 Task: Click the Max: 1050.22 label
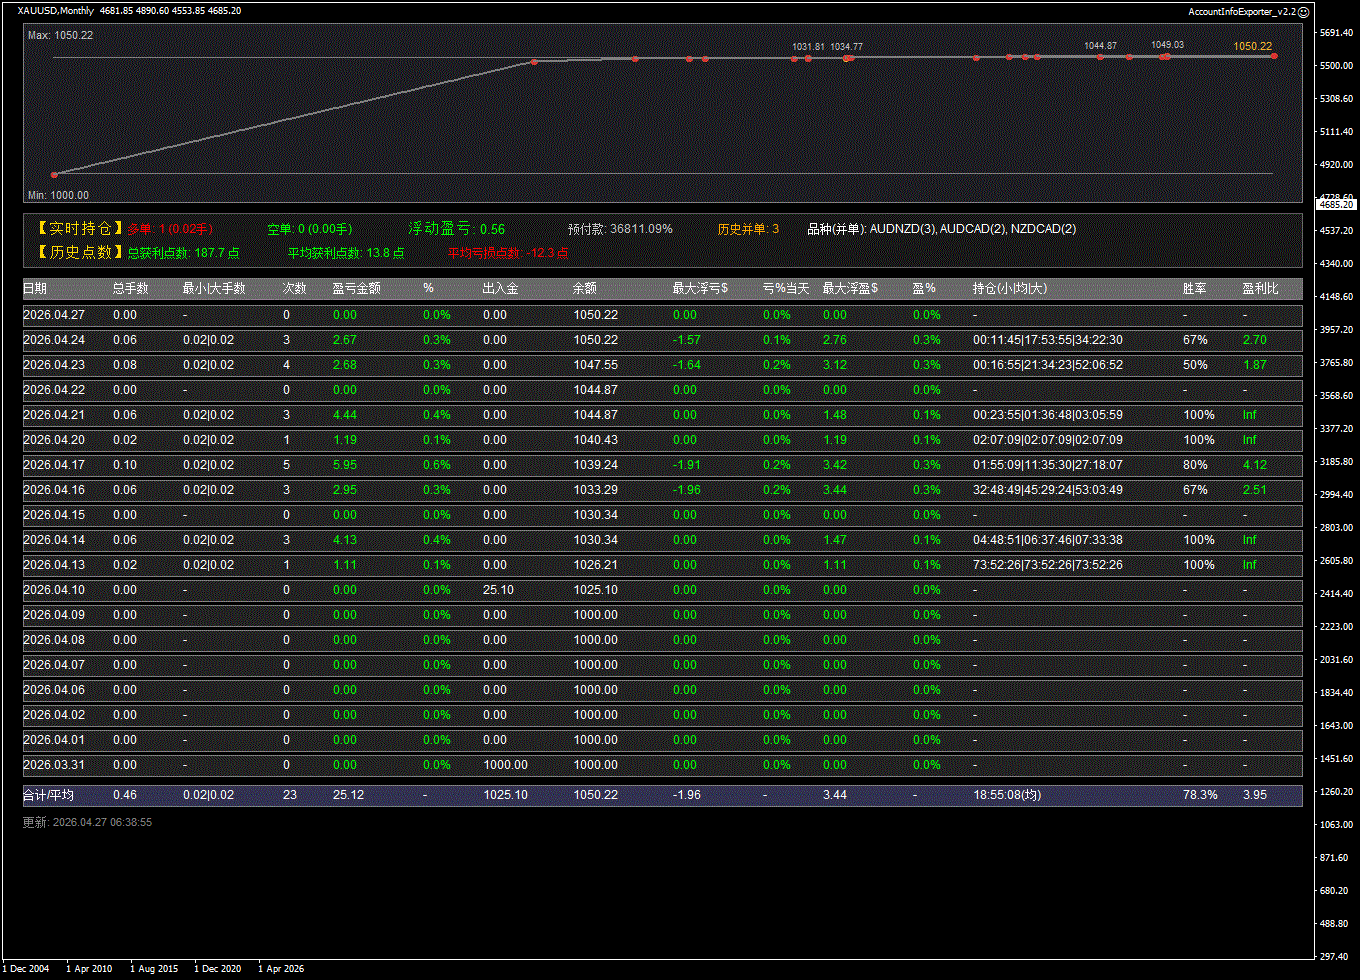60,35
